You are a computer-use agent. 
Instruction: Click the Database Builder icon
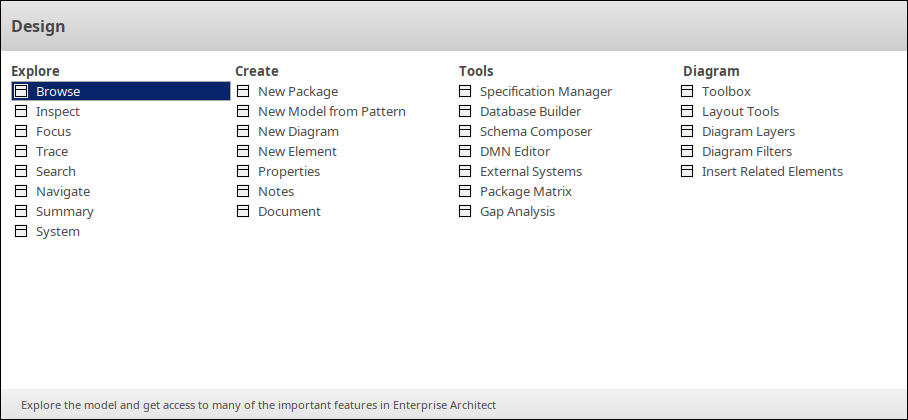465,111
